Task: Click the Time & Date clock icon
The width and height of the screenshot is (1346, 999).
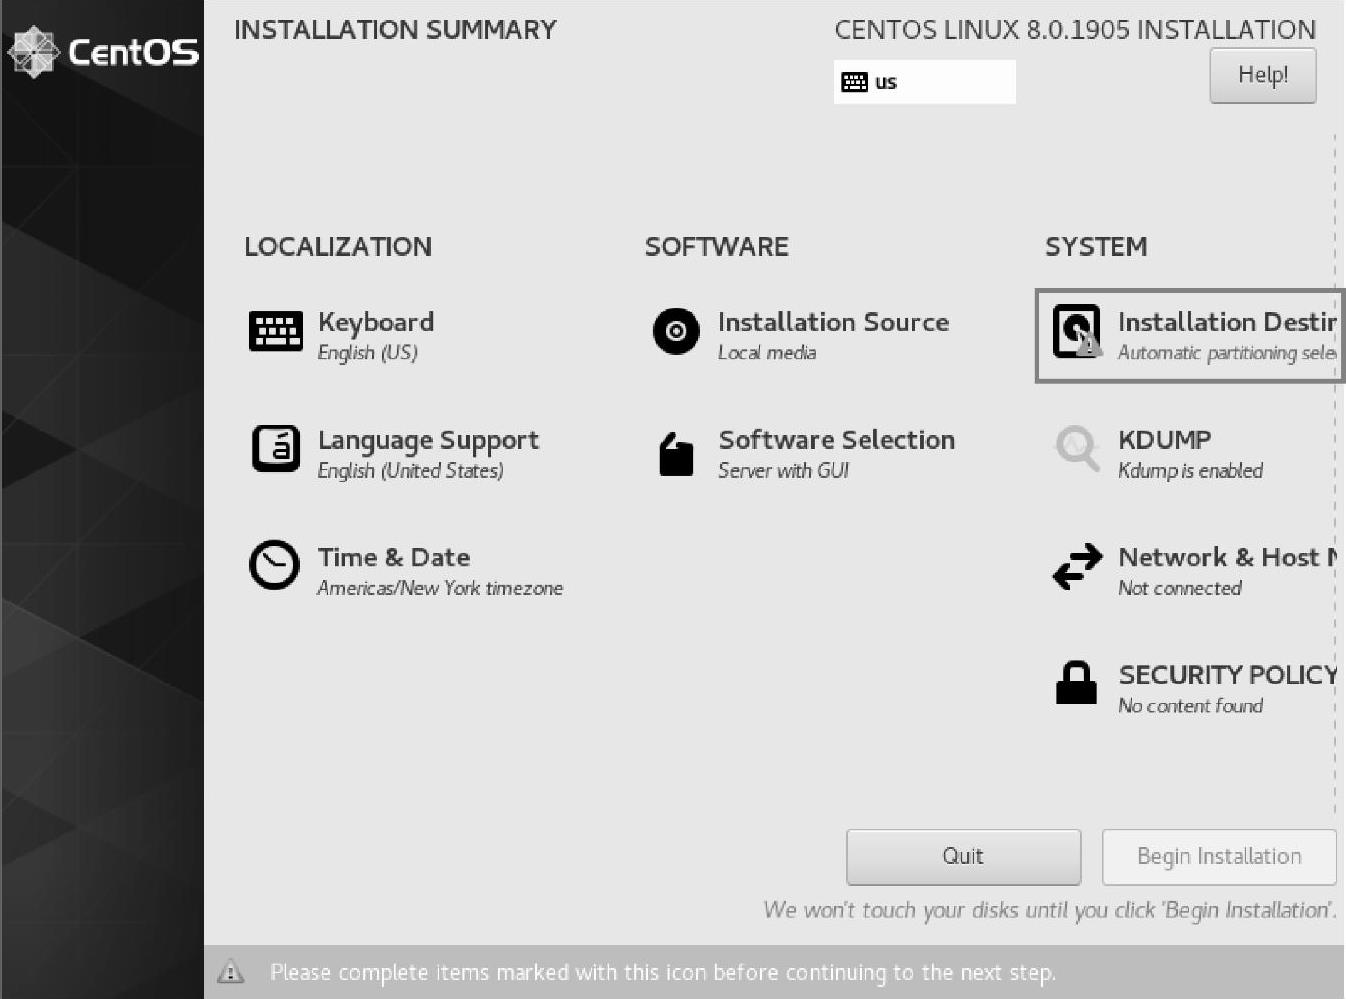Action: pos(274,565)
